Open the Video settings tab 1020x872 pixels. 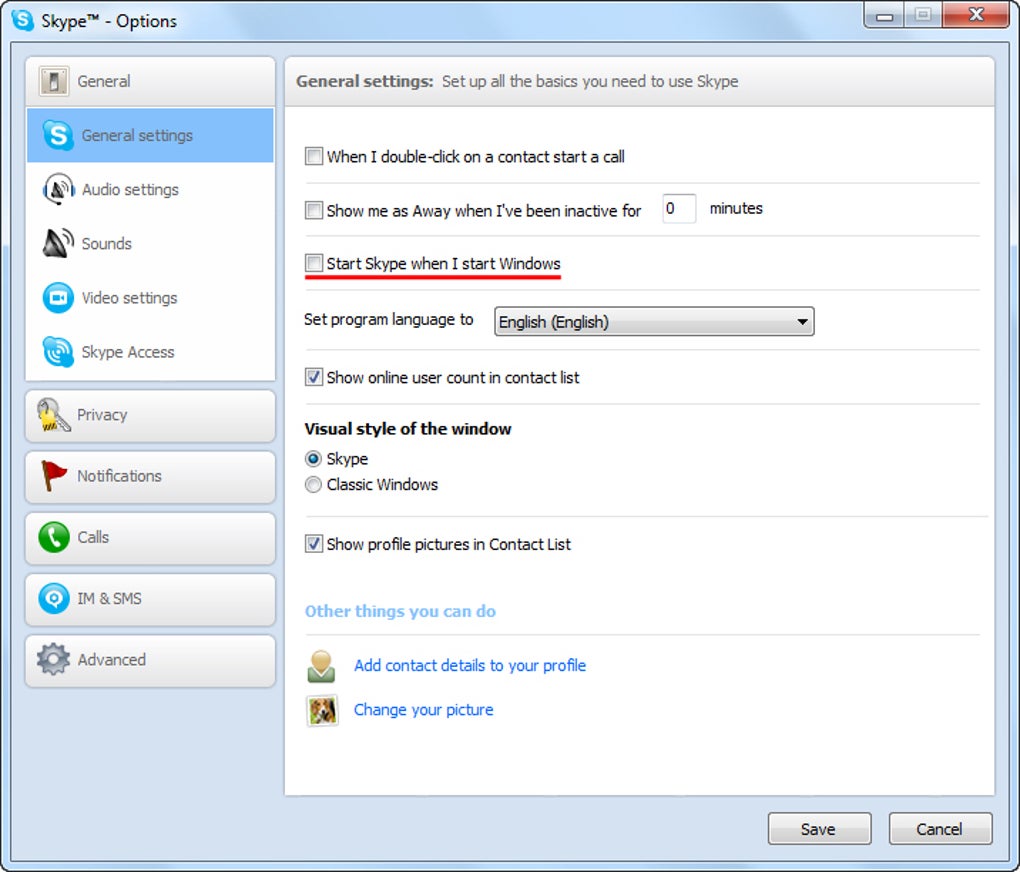click(x=150, y=297)
